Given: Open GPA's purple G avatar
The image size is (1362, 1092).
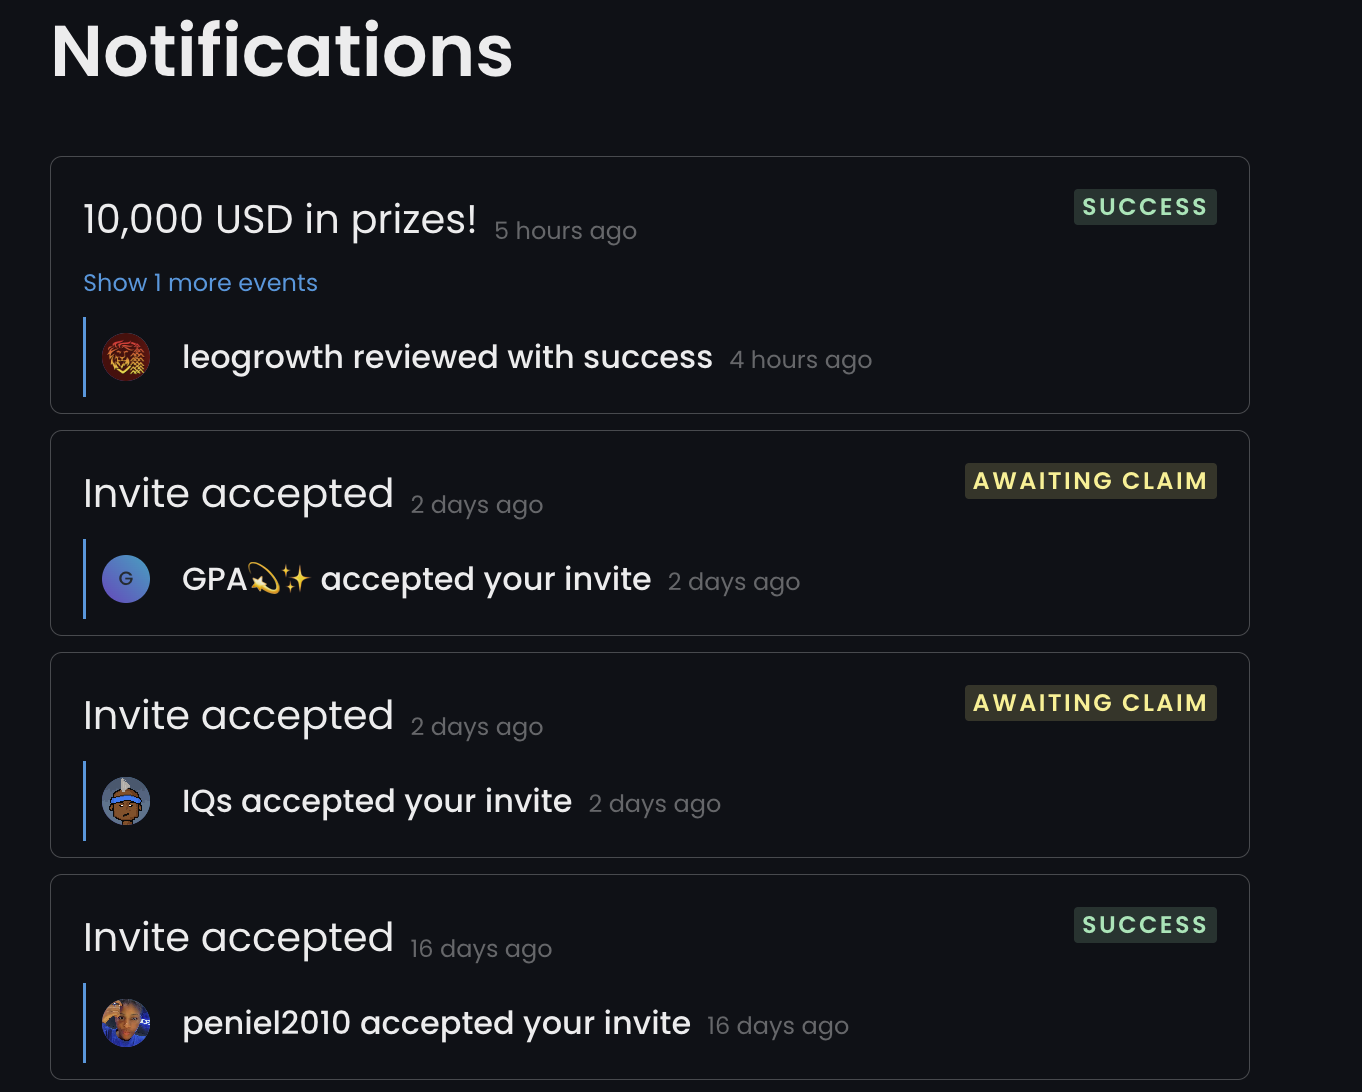Looking at the screenshot, I should coord(126,579).
